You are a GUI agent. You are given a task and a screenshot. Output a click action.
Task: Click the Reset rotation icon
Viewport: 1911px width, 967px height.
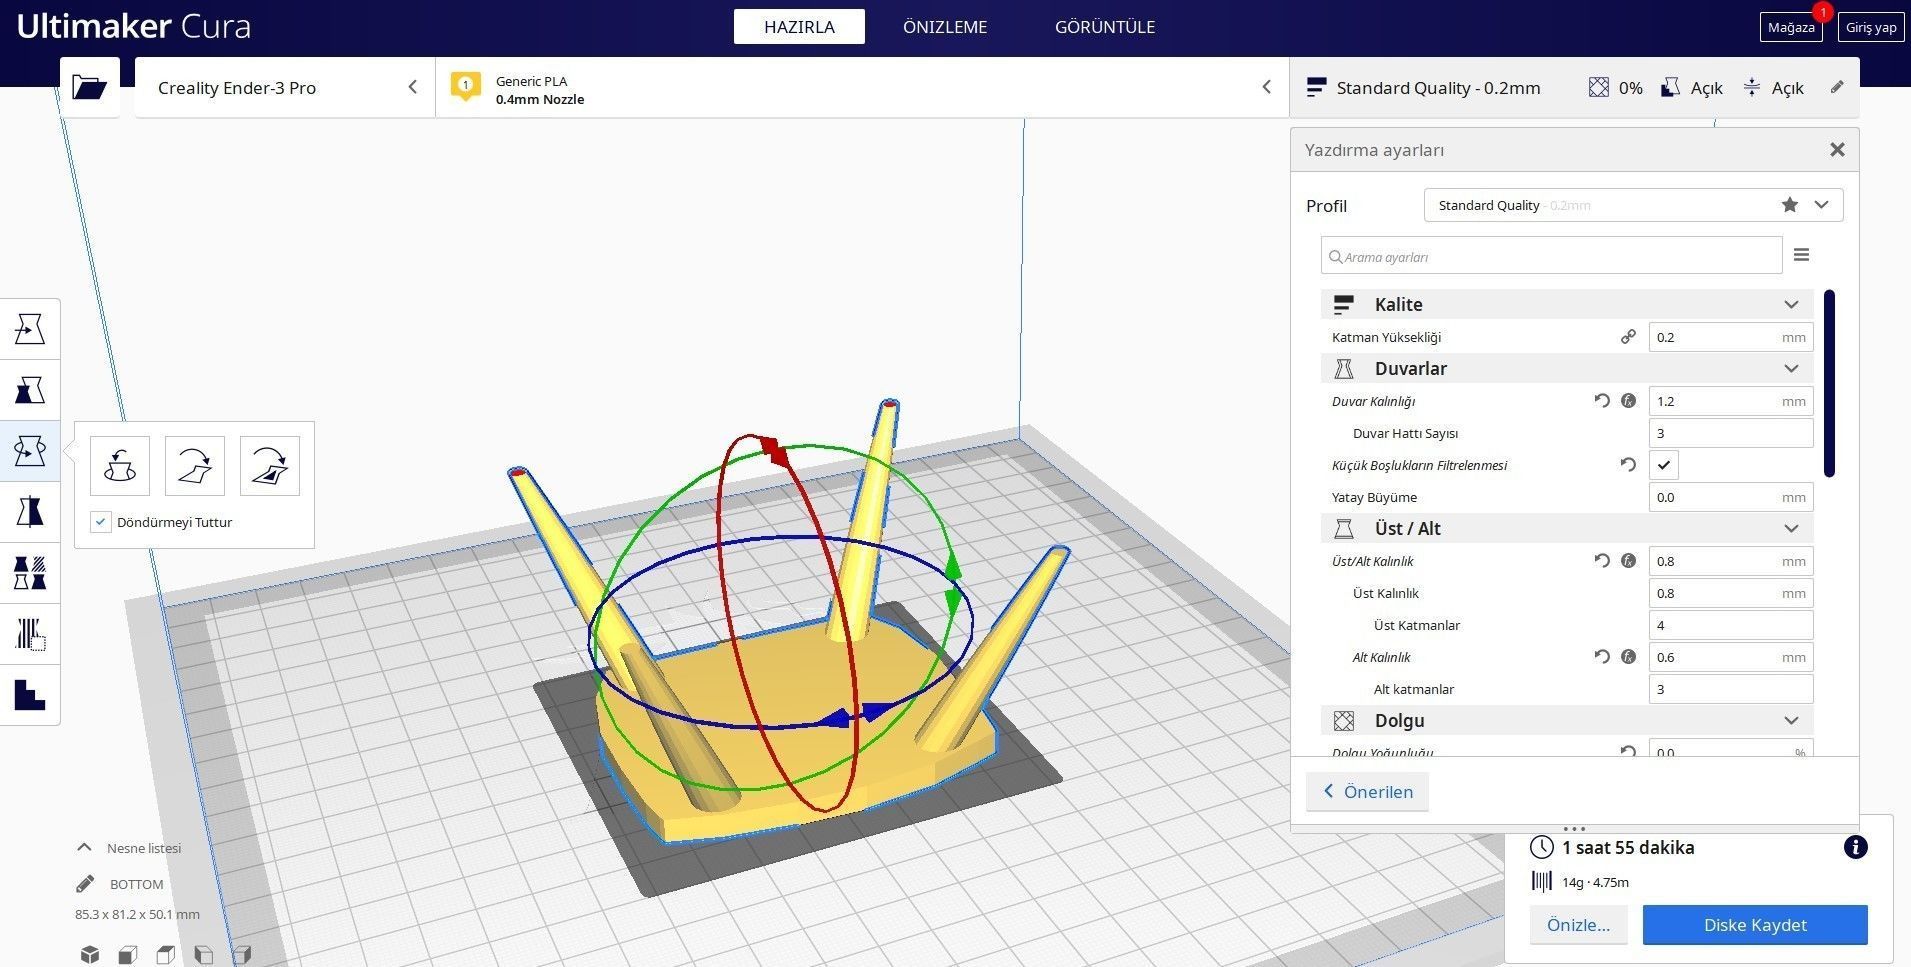(x=120, y=466)
